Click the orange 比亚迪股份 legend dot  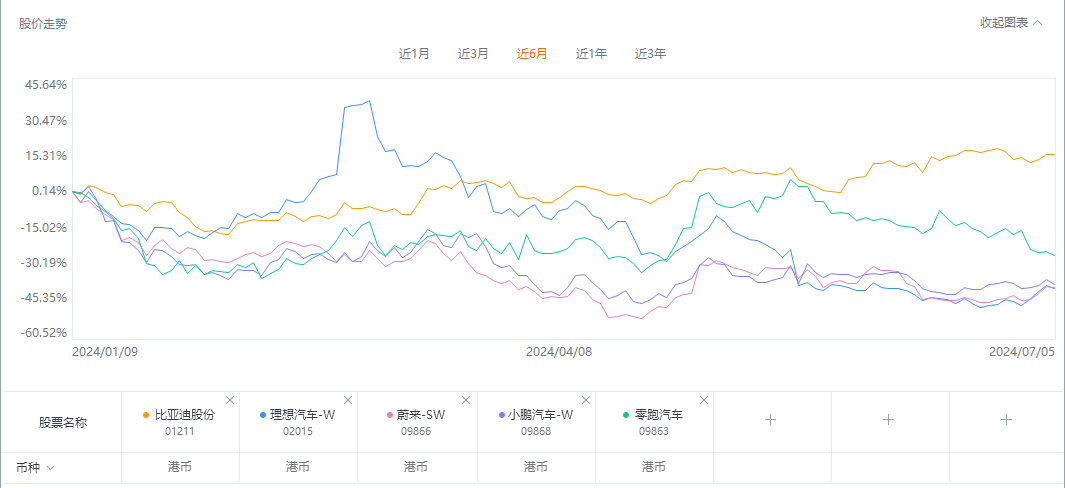[146, 415]
